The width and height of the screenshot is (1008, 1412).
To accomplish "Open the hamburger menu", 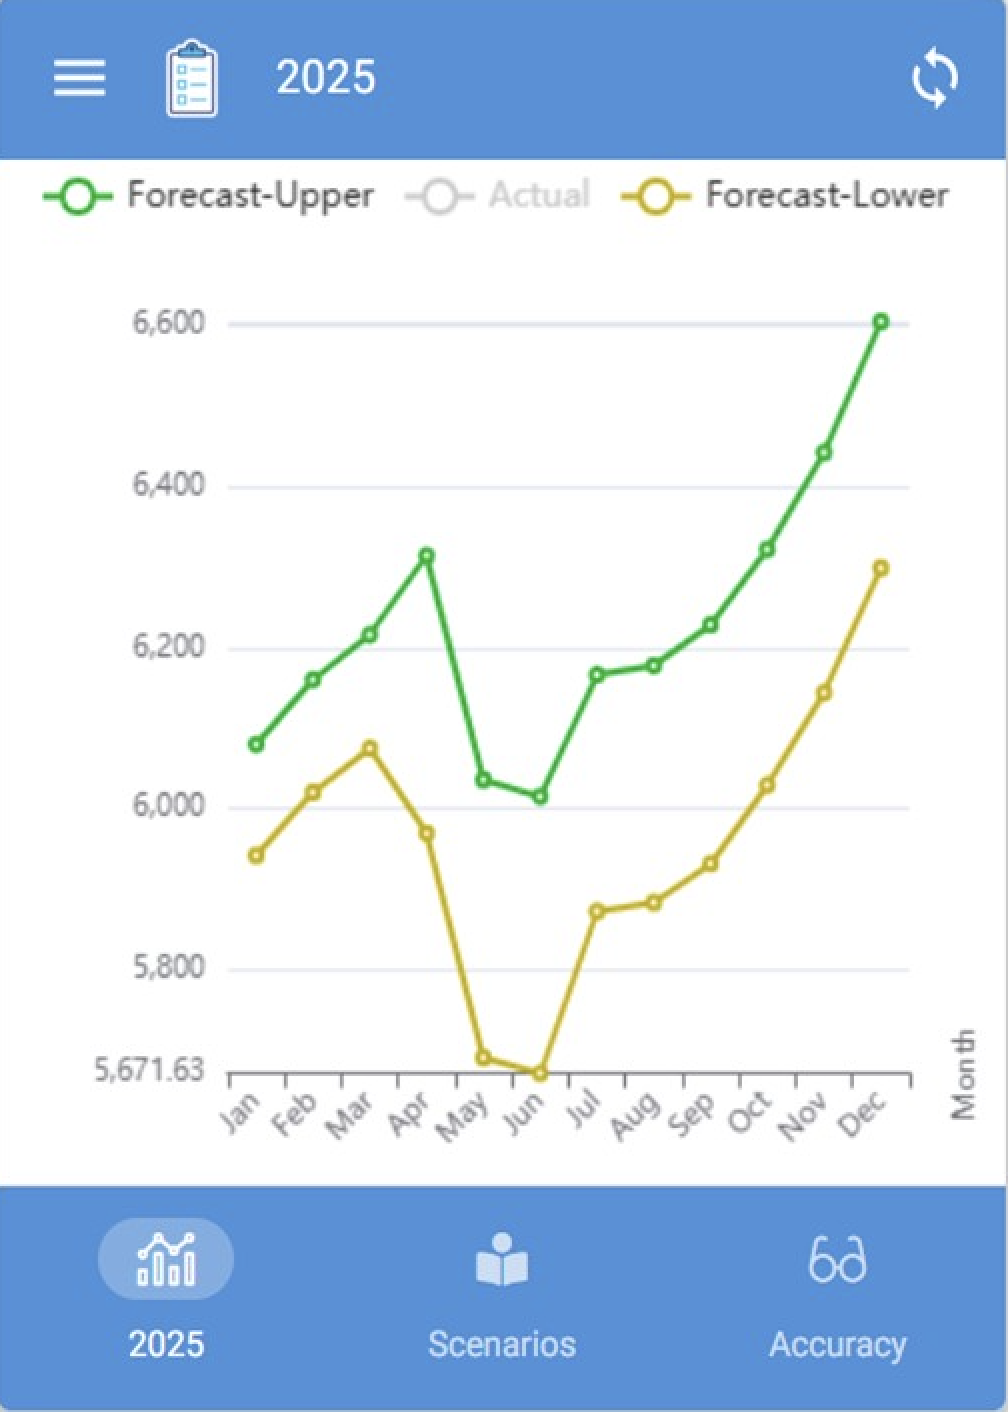I will pos(79,77).
